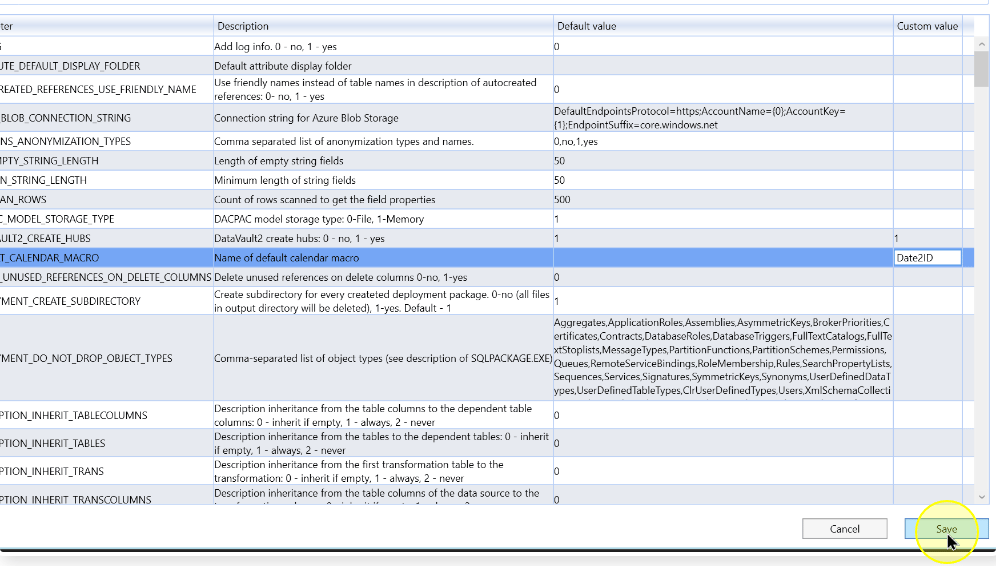
Task: Click the AULT2_CREATE_HUBS parameter cell
Action: point(106,238)
